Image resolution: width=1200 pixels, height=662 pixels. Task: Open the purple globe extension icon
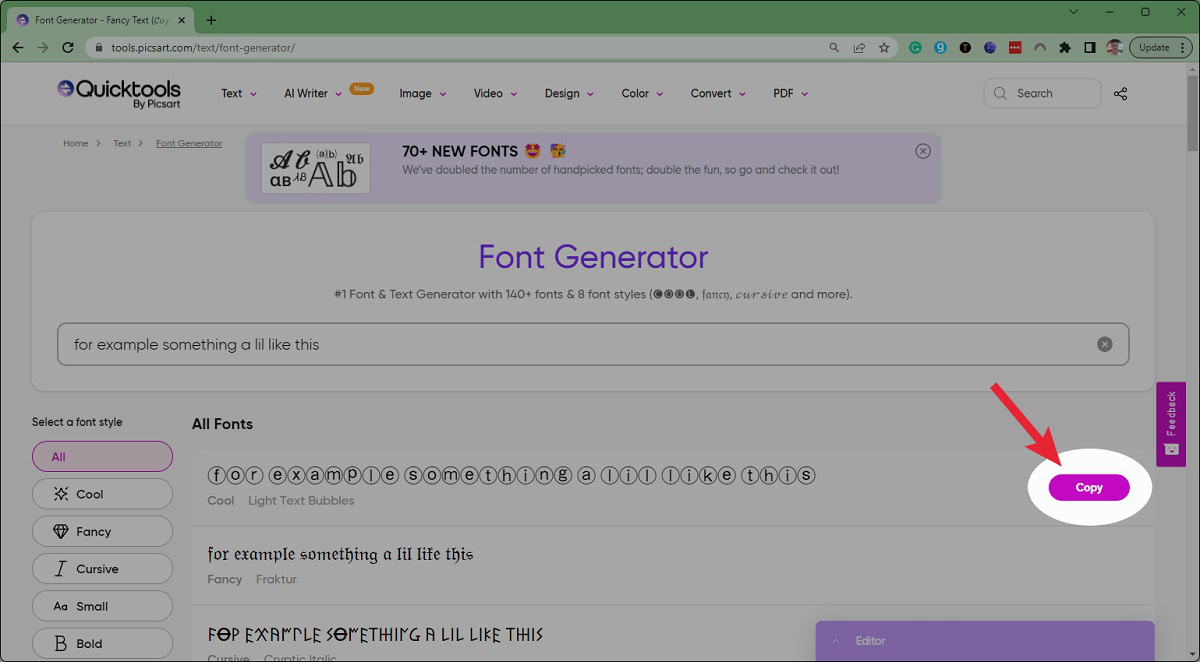(990, 47)
